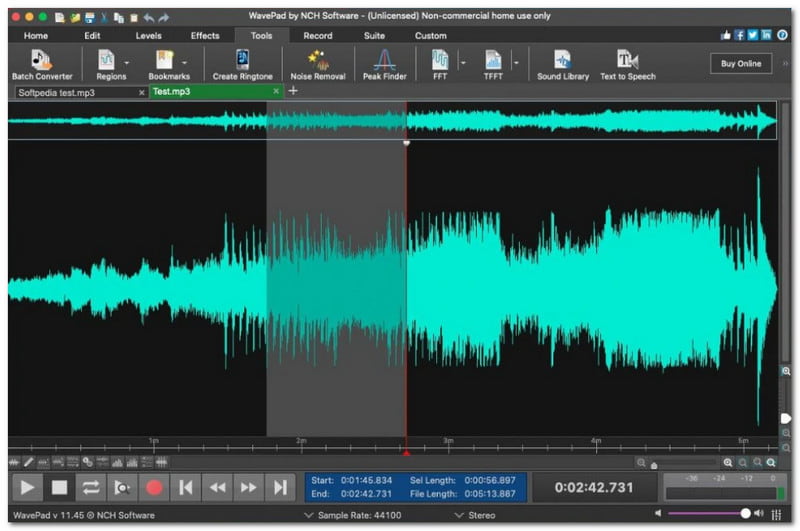This screenshot has width=800, height=531.
Task: Switch to the Levels tab
Action: pos(148,36)
